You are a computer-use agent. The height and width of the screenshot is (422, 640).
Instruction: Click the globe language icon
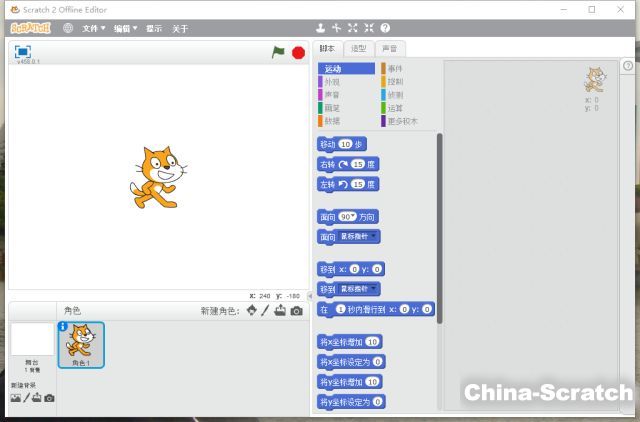68,28
